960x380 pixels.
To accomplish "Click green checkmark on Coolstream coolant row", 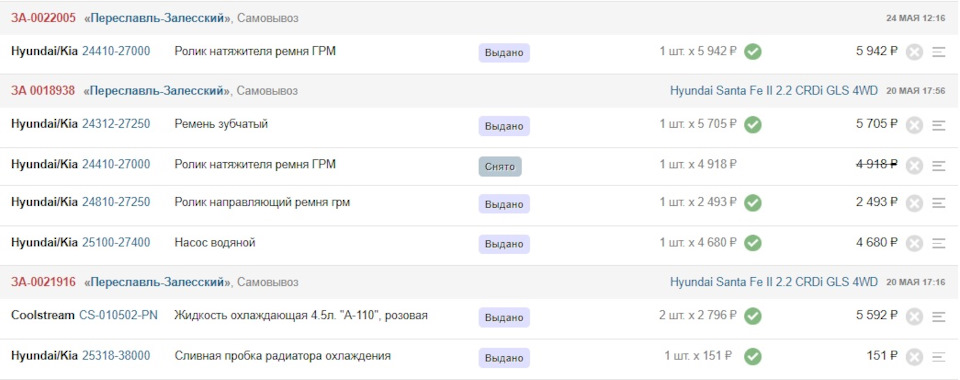I will [x=752, y=316].
